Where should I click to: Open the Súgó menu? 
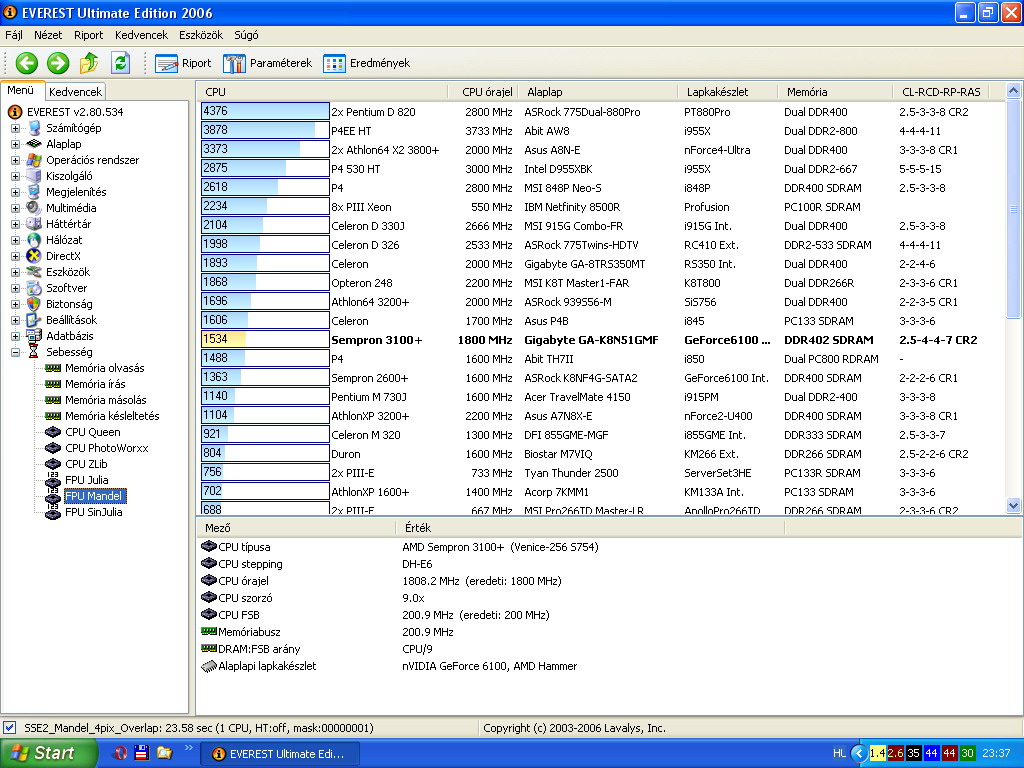246,35
